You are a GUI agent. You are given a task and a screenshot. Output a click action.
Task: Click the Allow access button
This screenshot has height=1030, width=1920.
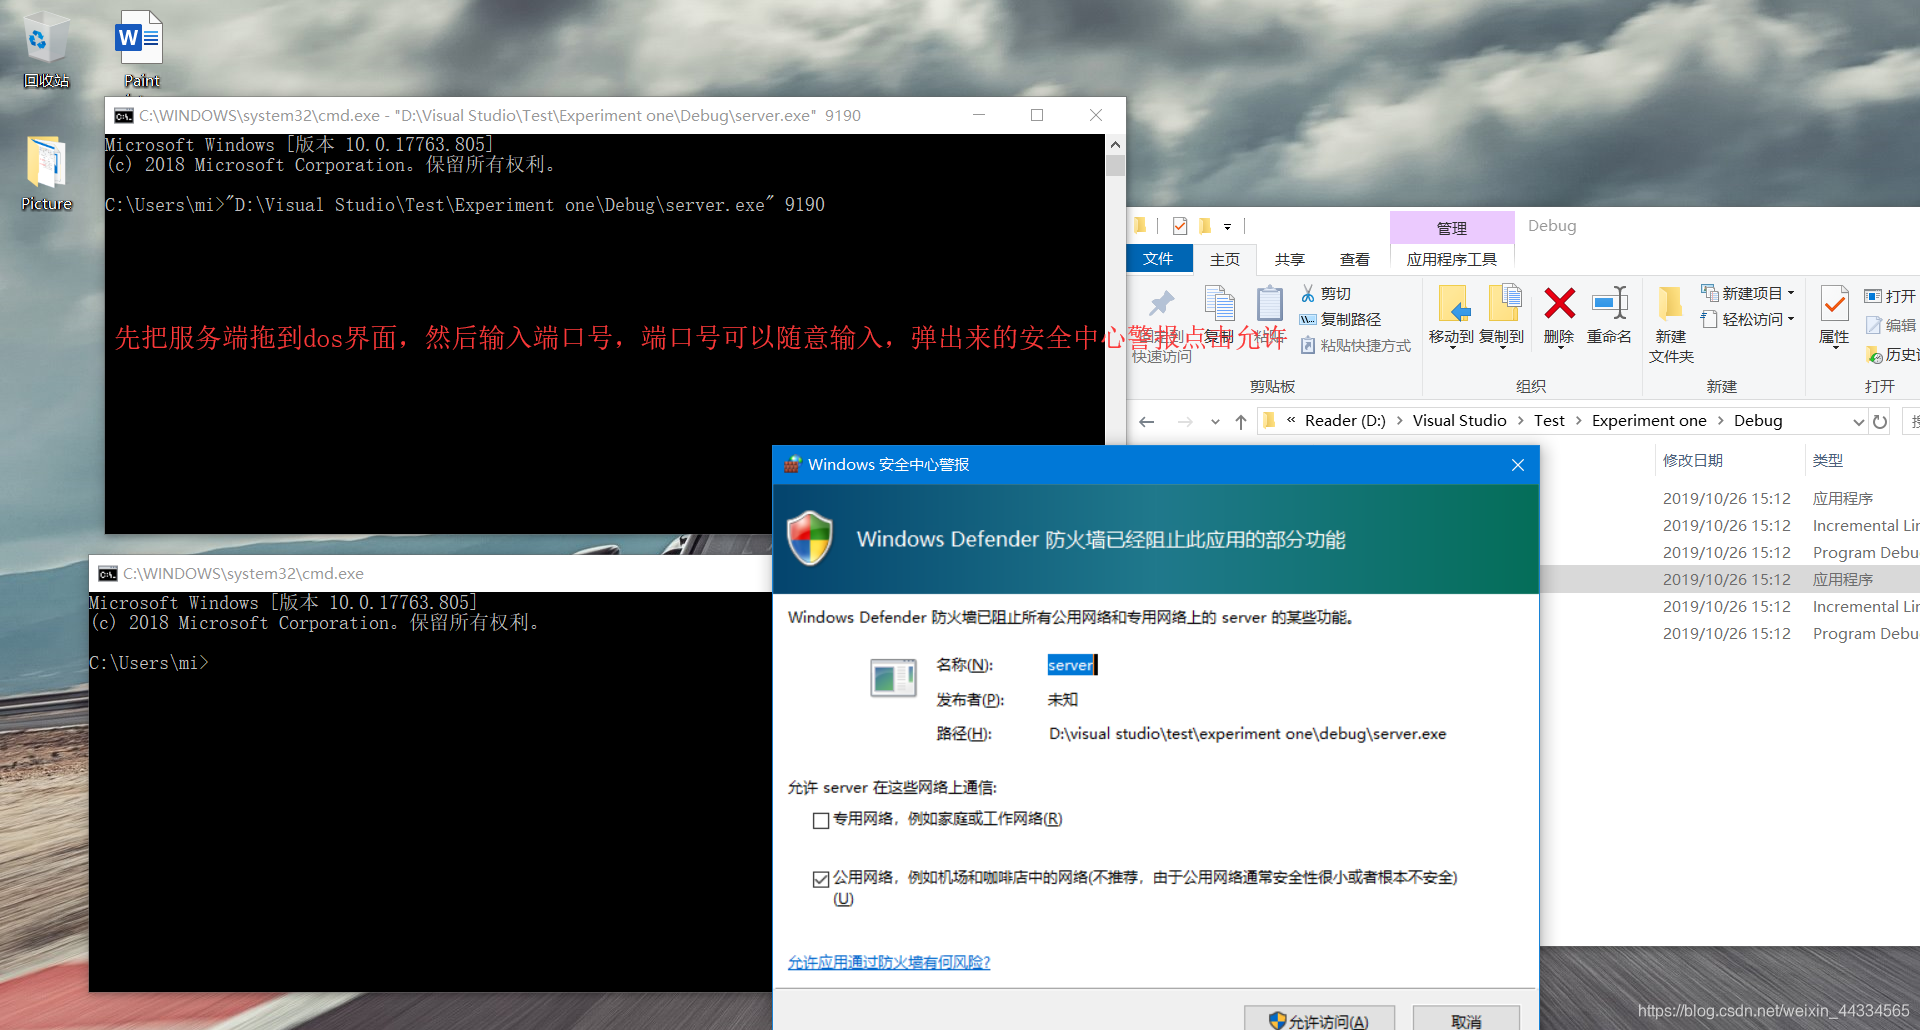pyautogui.click(x=1319, y=1020)
